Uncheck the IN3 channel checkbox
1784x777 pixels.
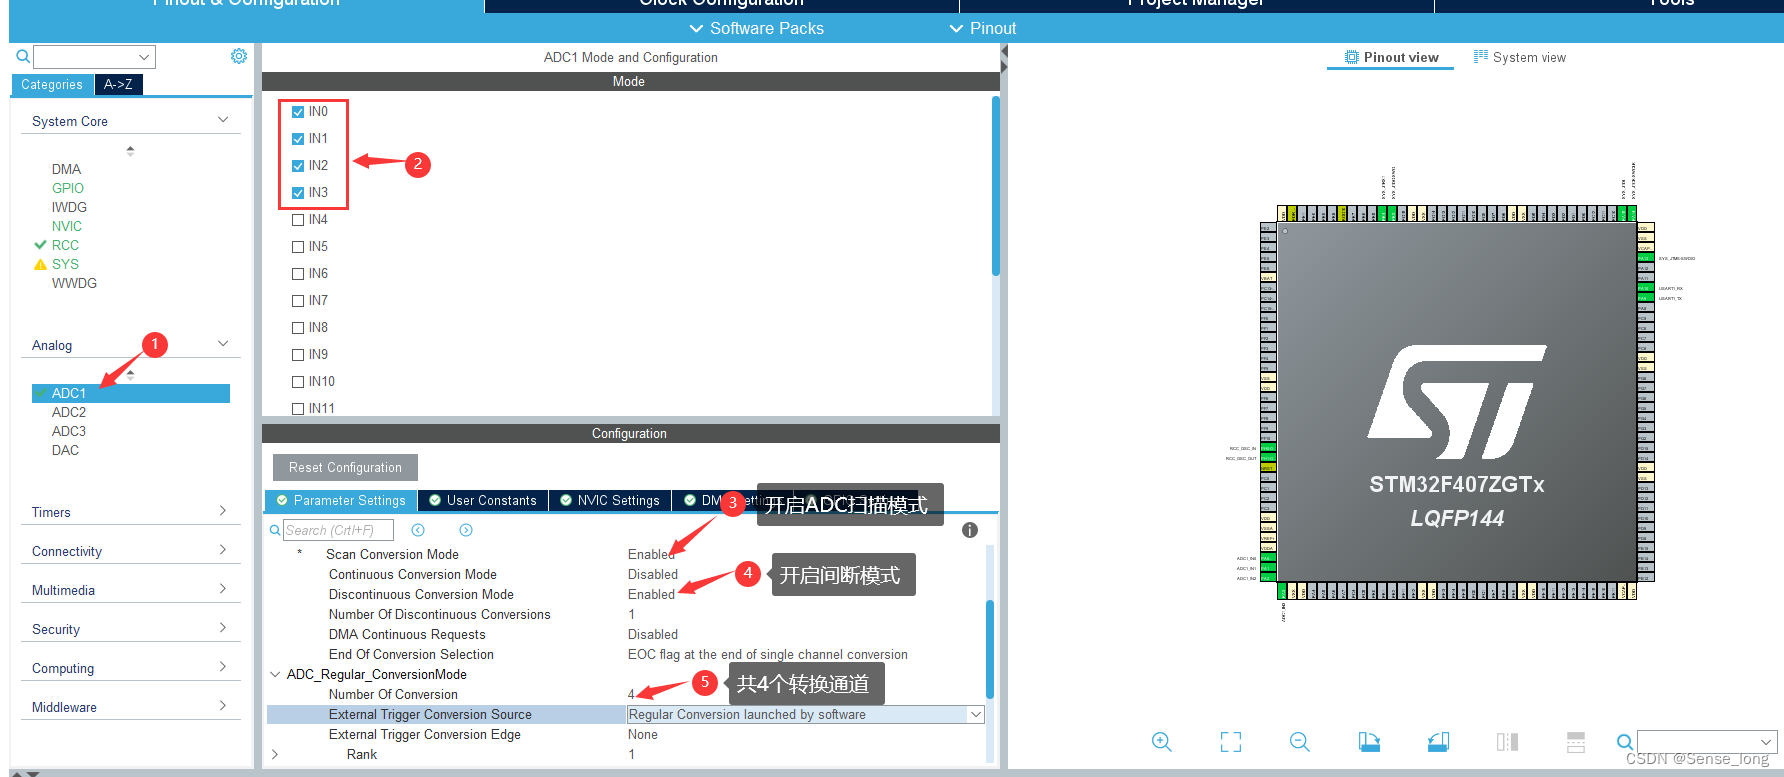tap(298, 193)
